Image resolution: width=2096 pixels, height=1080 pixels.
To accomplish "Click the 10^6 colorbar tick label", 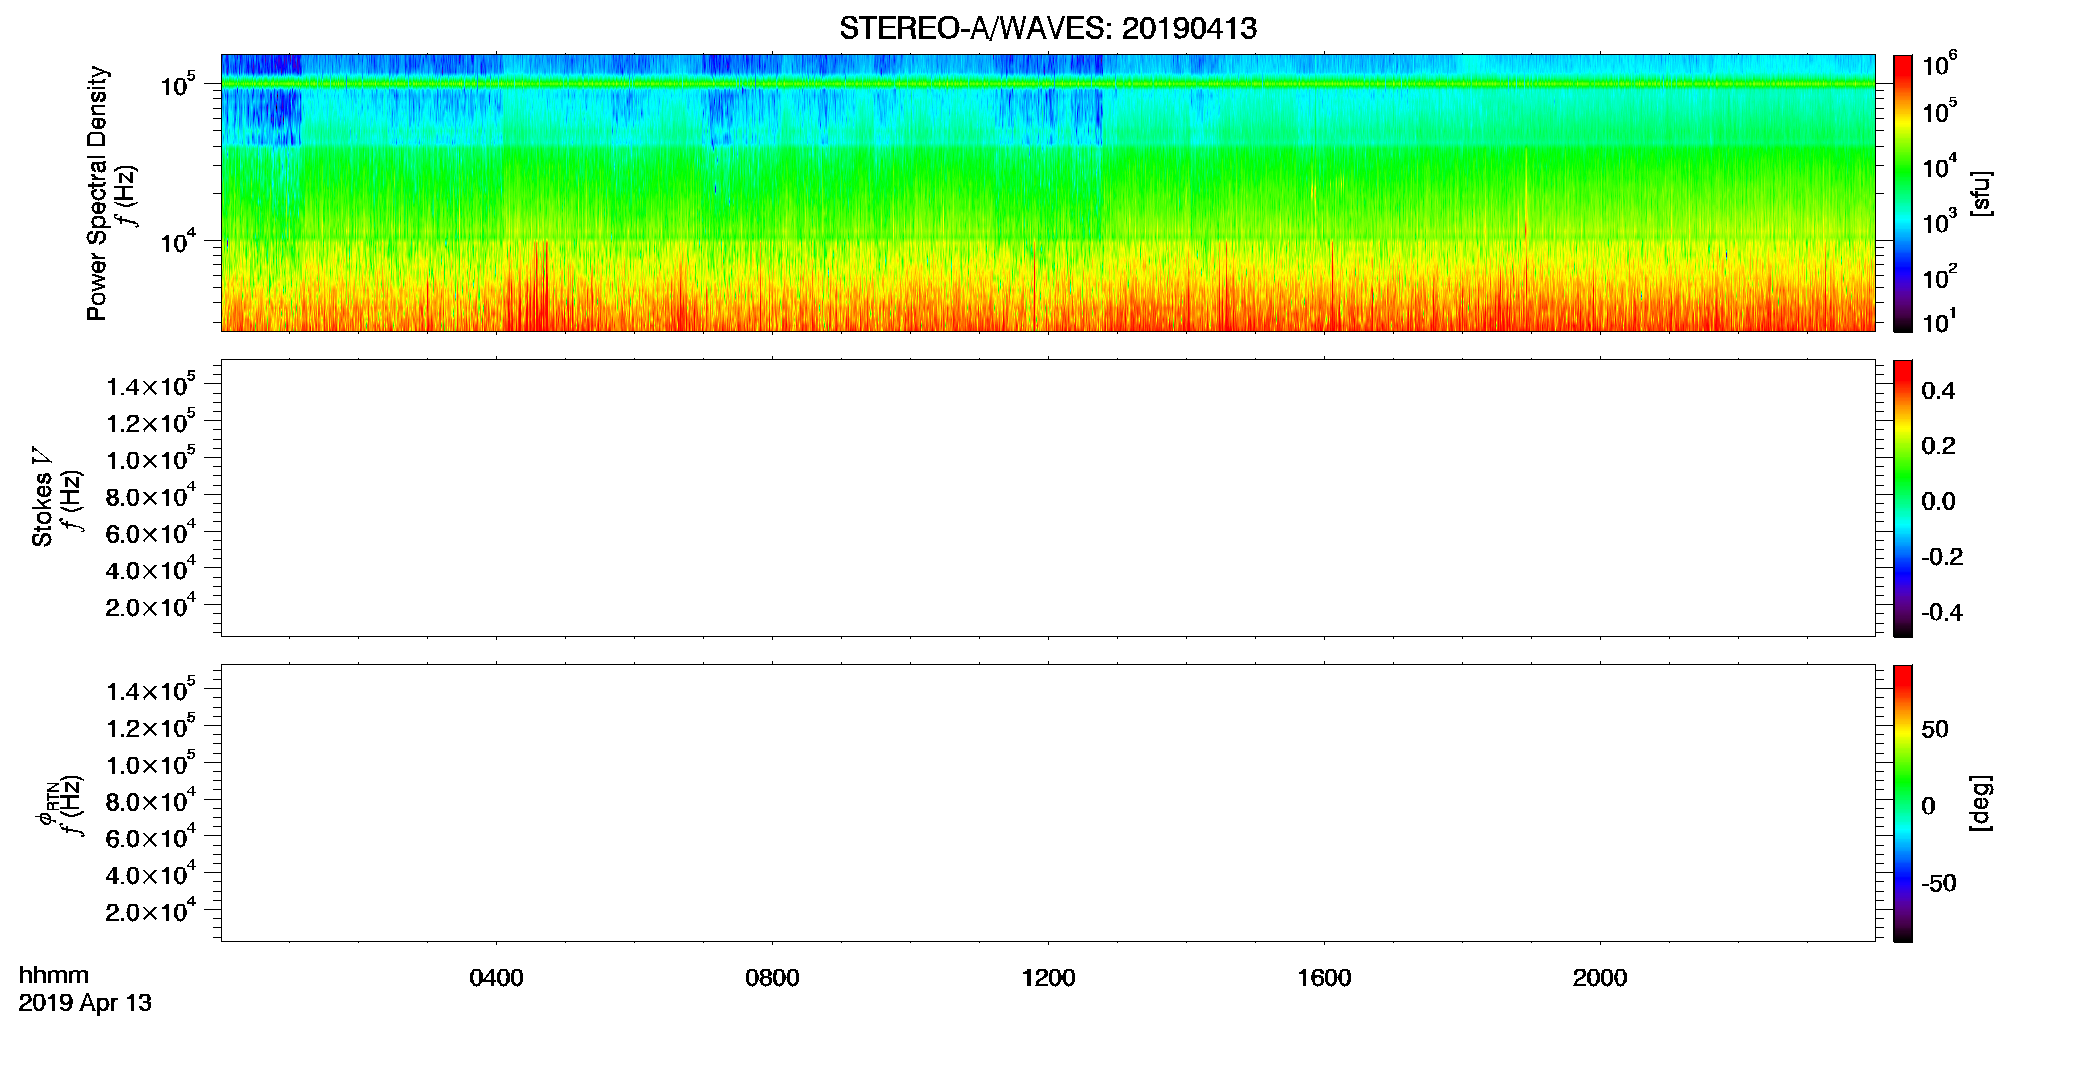I will (x=1940, y=65).
